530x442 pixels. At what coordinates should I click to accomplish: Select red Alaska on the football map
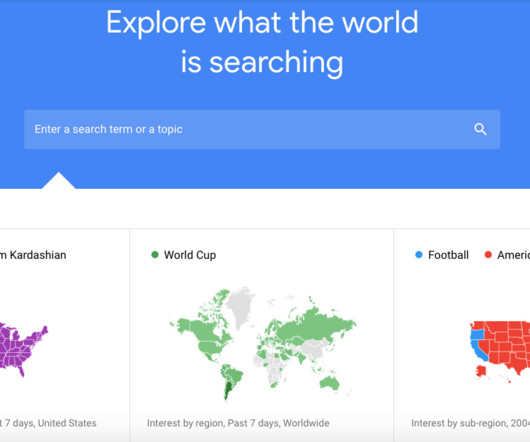click(x=481, y=372)
